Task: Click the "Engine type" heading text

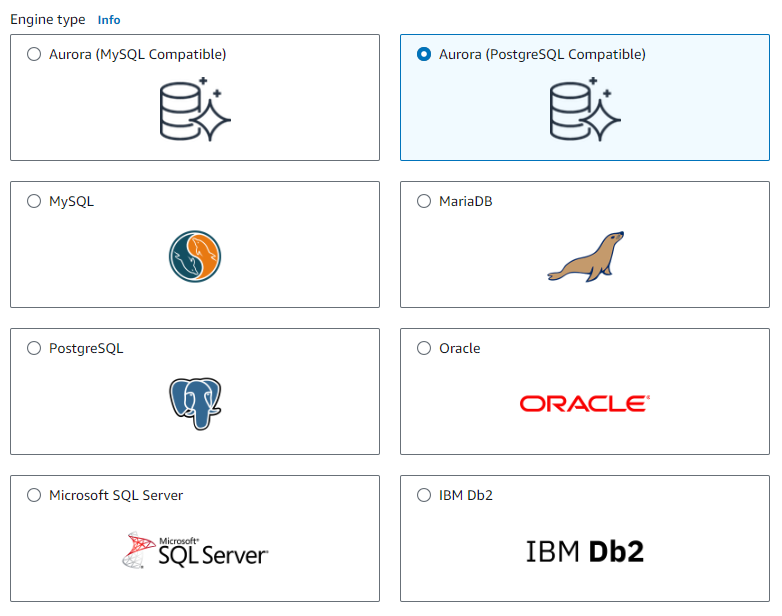Action: pyautogui.click(x=48, y=20)
